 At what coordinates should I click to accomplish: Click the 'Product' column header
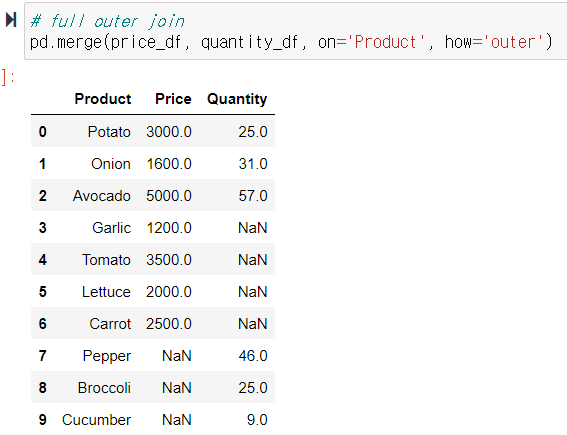tap(103, 99)
